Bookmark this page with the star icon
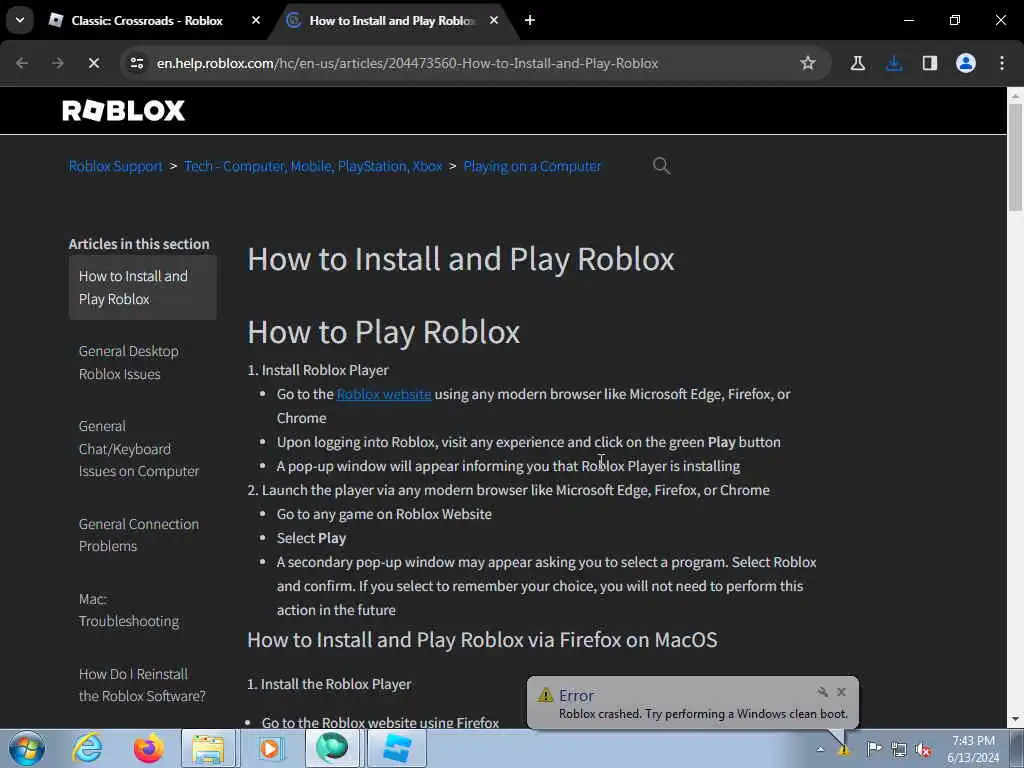The image size is (1024, 768). coord(808,63)
